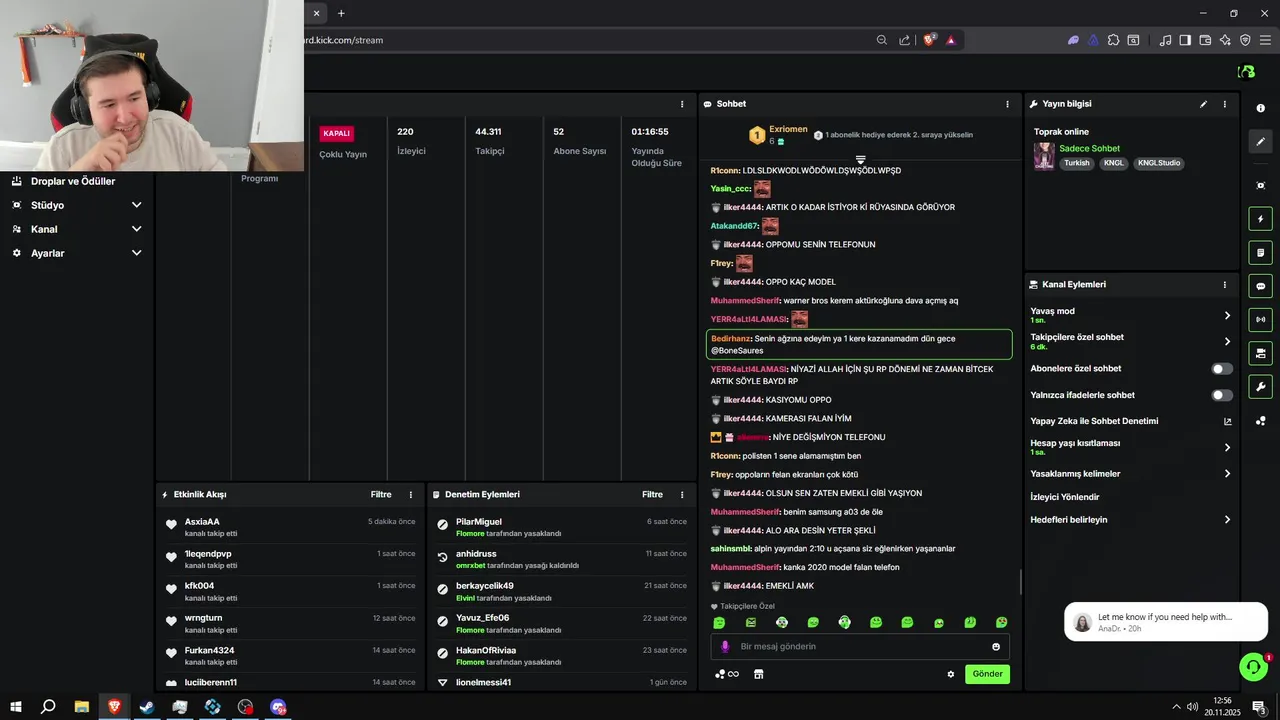Click the KAPALI multi-stream badge
1280x720 pixels.
[336, 133]
